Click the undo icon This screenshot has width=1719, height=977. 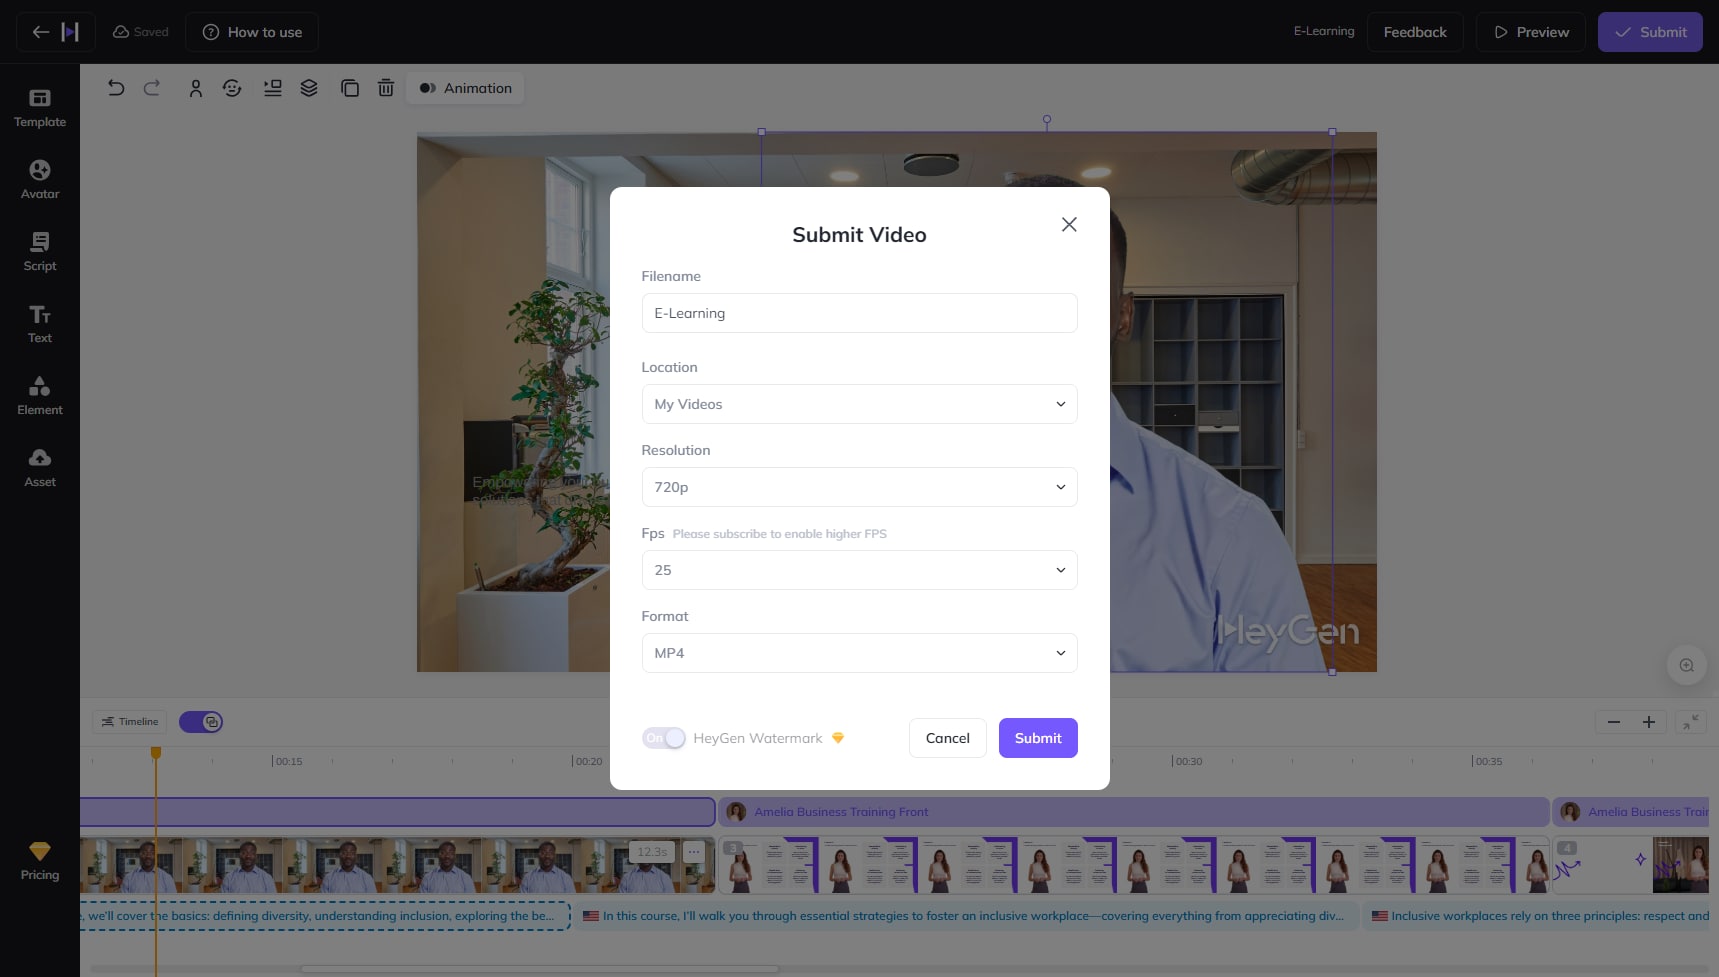[116, 88]
